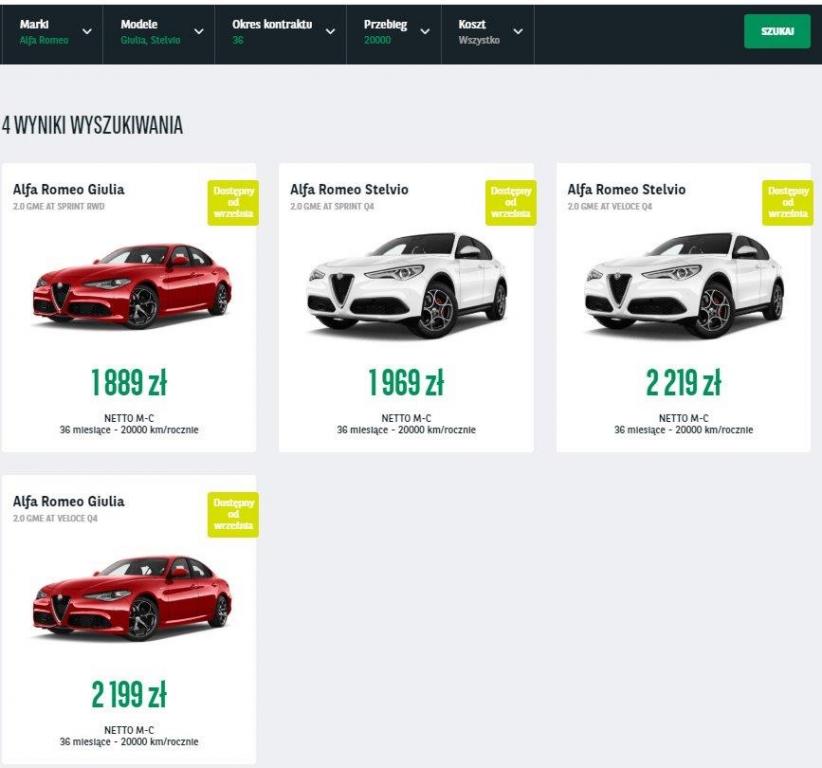Select the Alfa Romeo Stelvio Sprint Q4 title
The image size is (822, 768).
349,189
